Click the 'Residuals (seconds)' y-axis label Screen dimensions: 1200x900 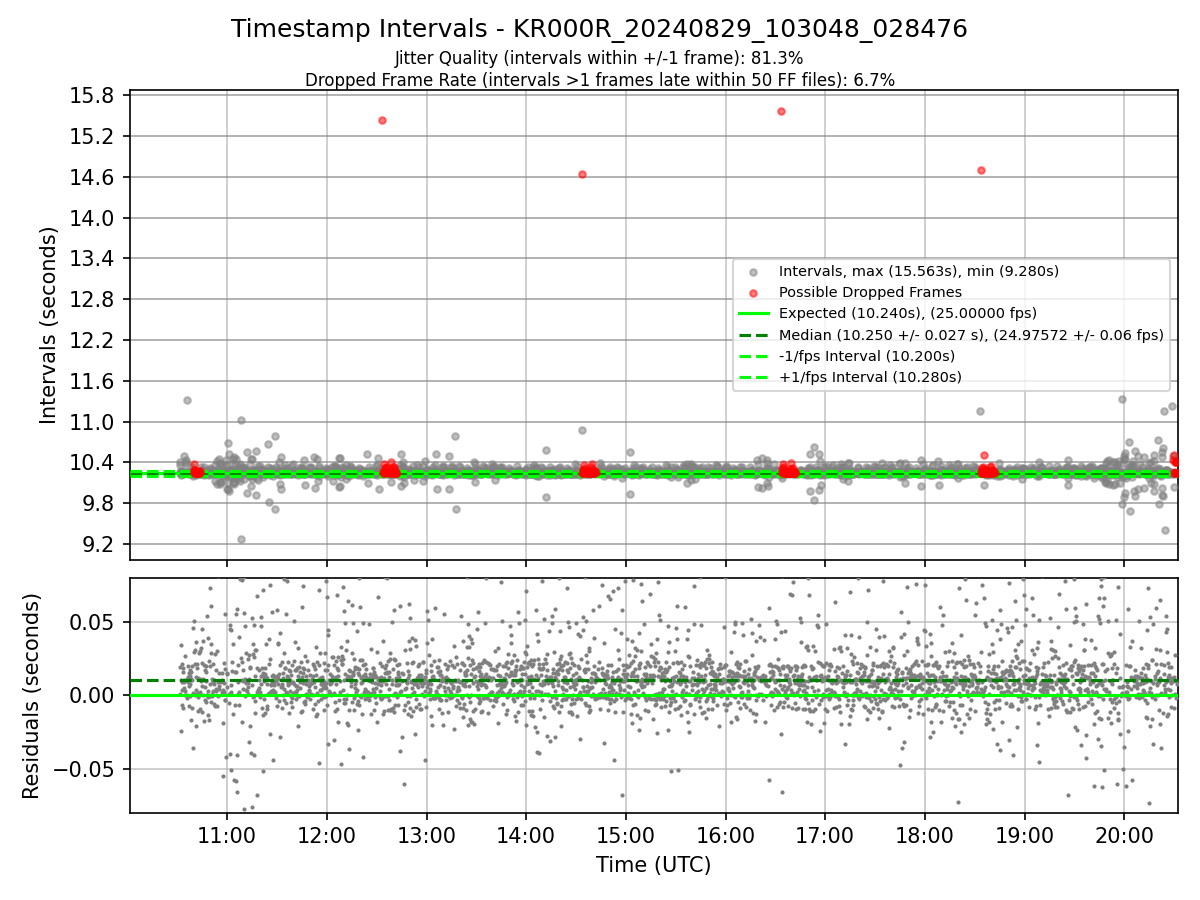tap(31, 696)
